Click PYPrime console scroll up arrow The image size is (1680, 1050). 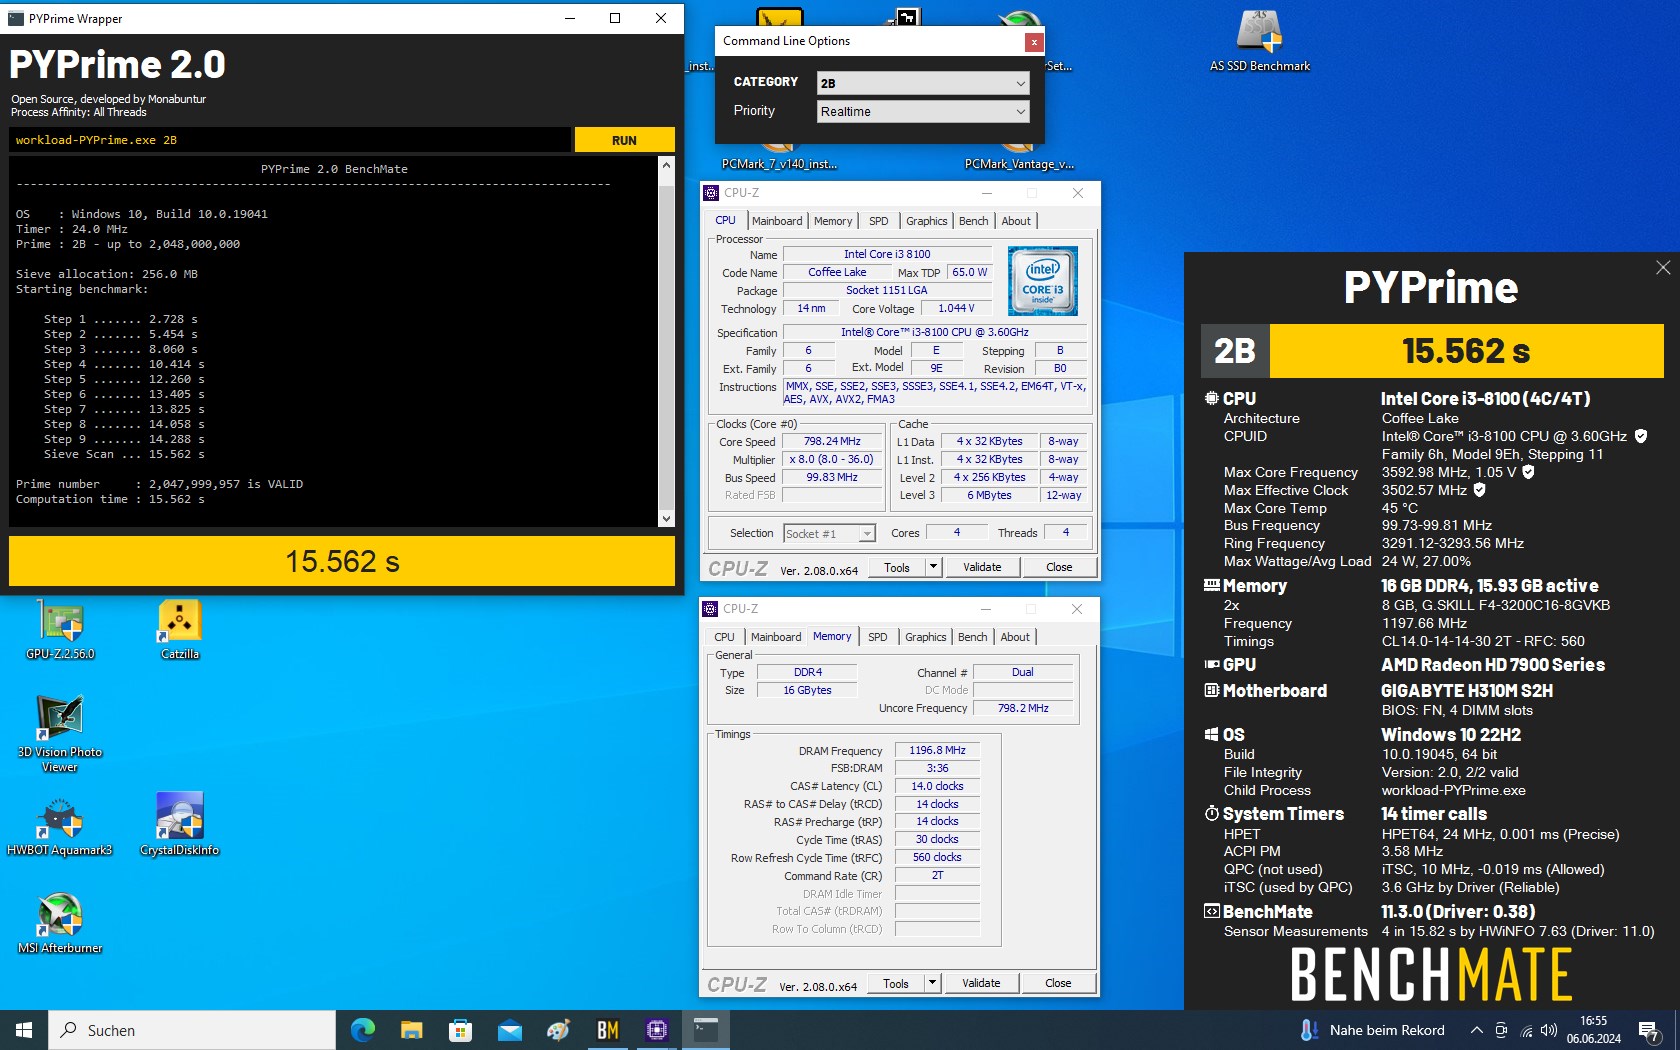(x=667, y=165)
